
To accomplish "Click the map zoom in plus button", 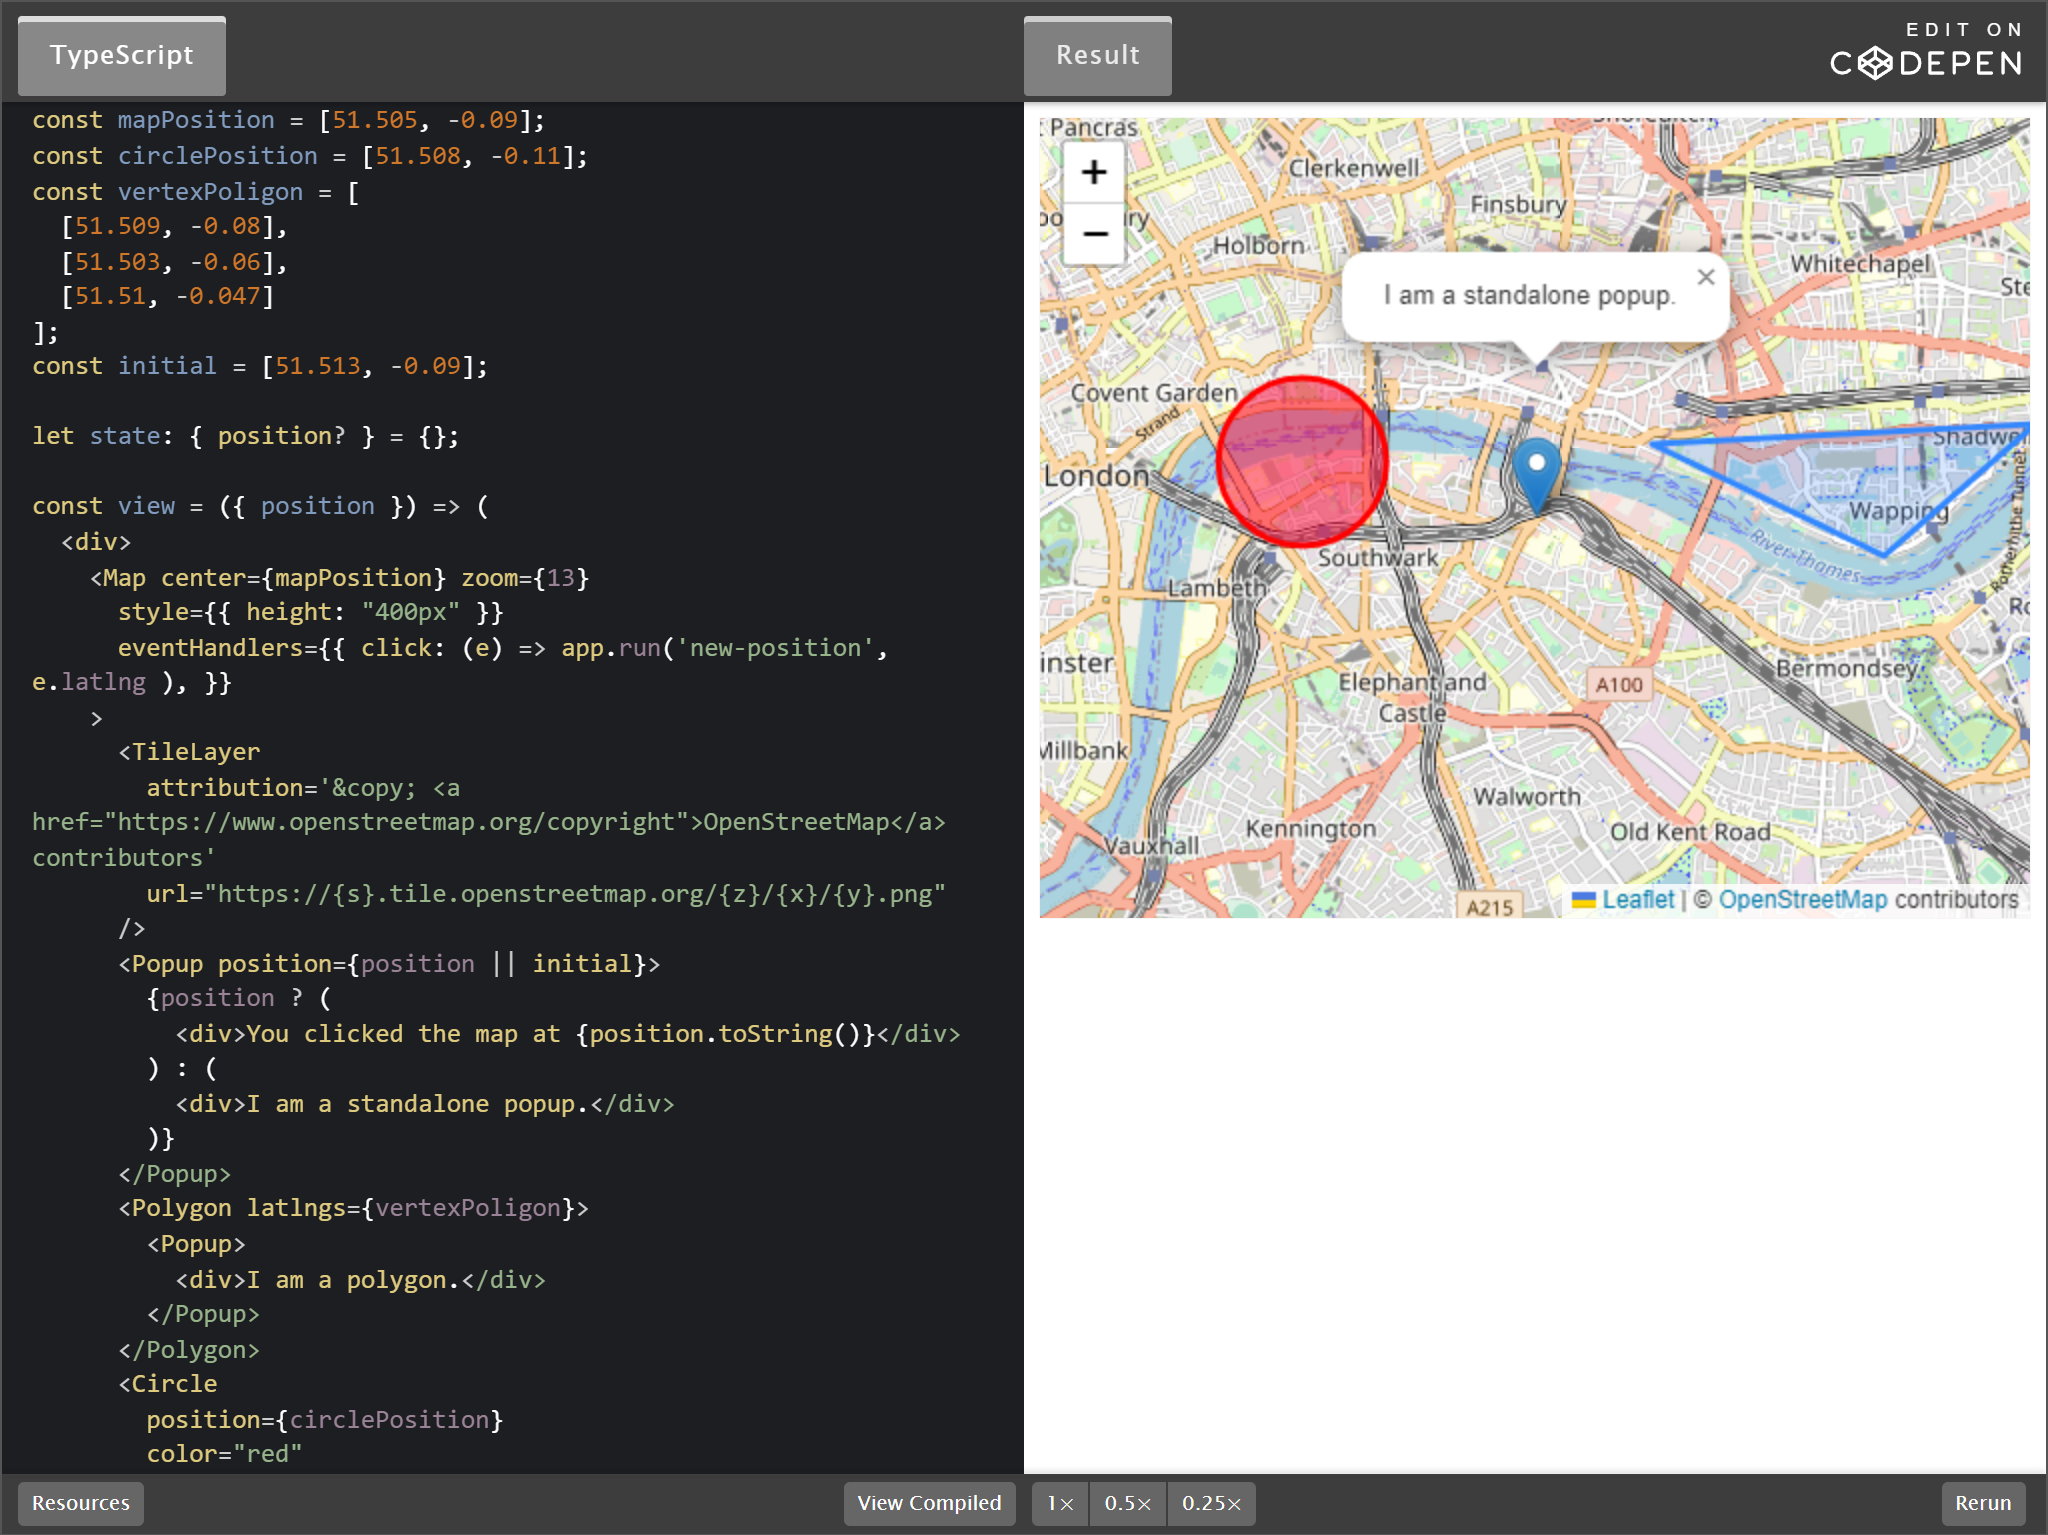I will click(1094, 172).
